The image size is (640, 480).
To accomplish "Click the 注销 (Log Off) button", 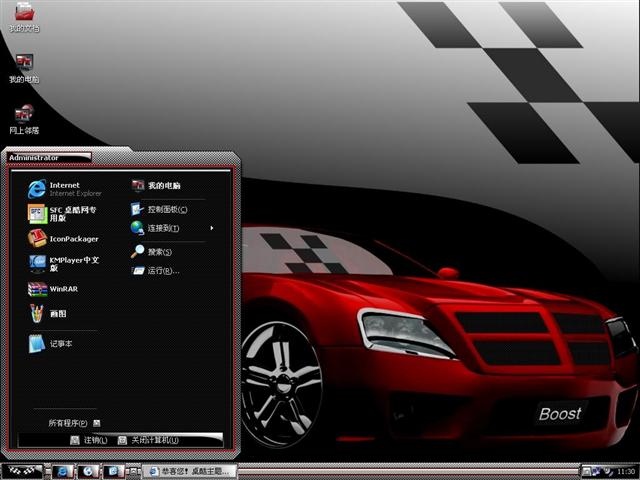I will tap(89, 440).
